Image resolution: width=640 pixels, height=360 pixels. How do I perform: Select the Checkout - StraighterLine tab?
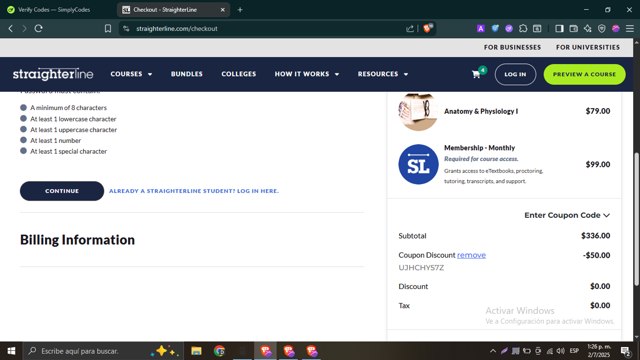click(x=173, y=9)
